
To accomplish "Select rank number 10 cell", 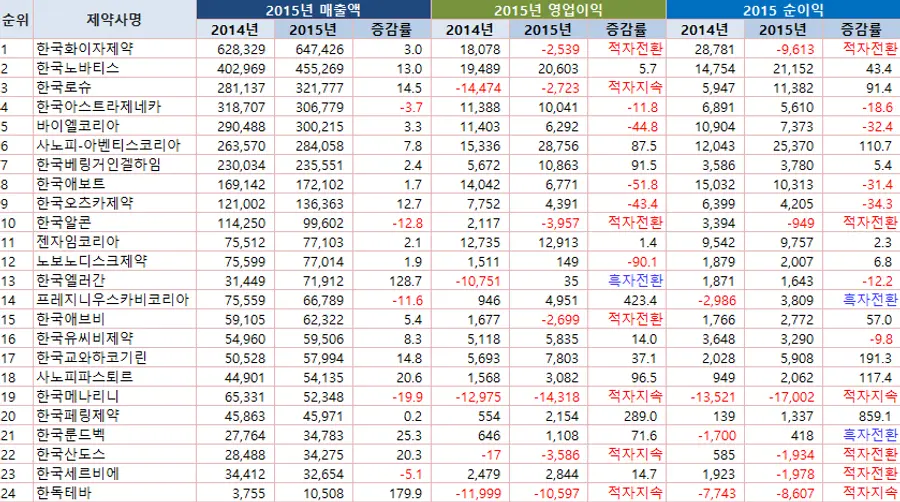I will click(10, 222).
